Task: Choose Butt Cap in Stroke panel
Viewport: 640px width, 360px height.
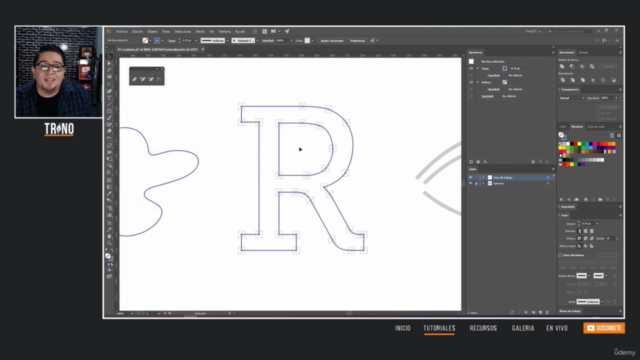Action: [580, 231]
